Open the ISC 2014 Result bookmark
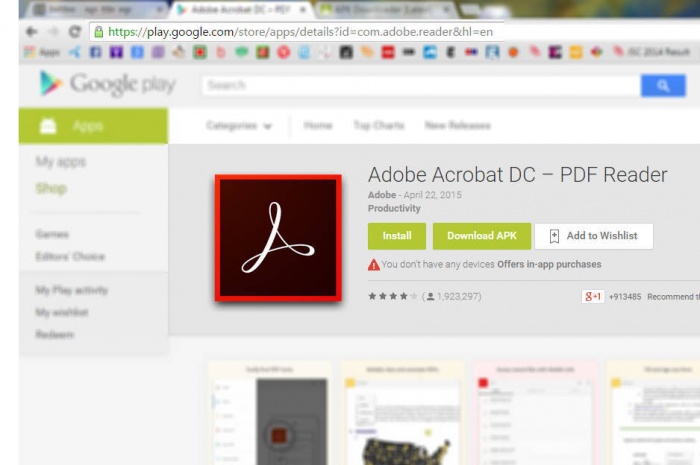700x465 pixels. (651, 52)
